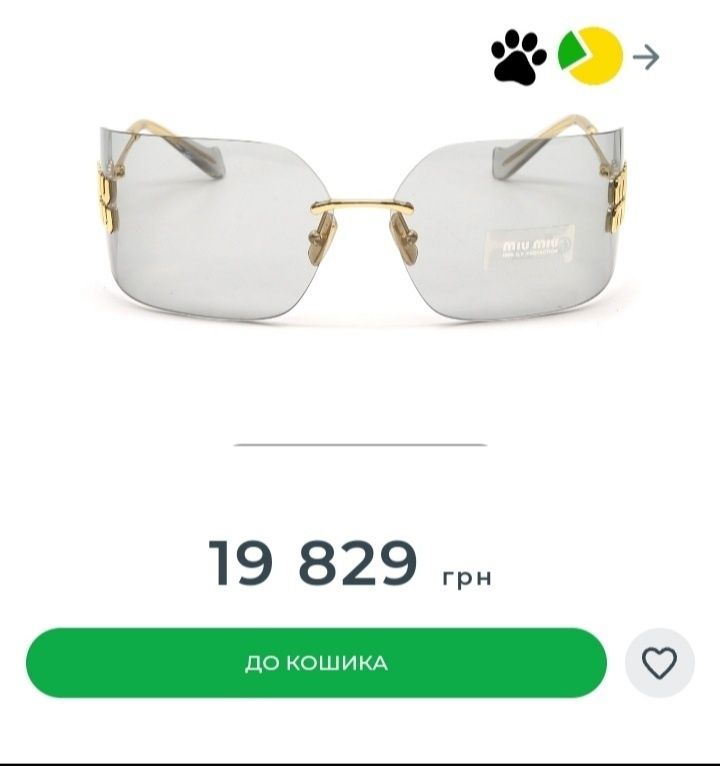Click the green ДО КОШИКА button

pyautogui.click(x=316, y=663)
